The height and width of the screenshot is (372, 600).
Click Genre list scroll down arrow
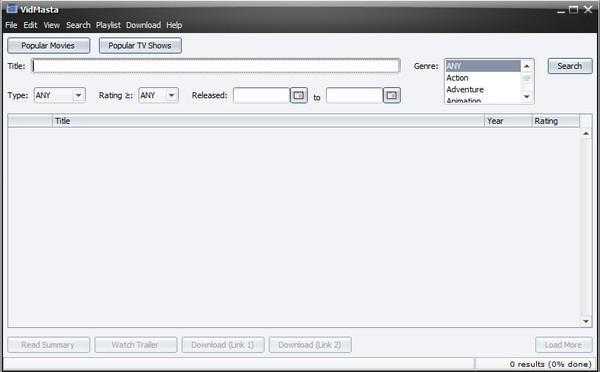pos(527,96)
